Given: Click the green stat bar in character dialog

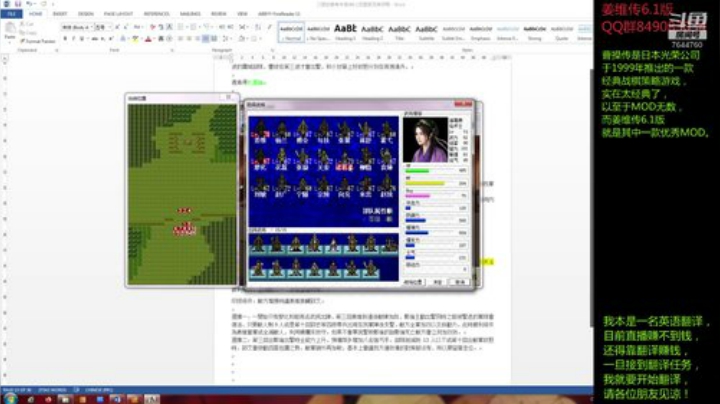Looking at the screenshot, I should pos(417,171).
